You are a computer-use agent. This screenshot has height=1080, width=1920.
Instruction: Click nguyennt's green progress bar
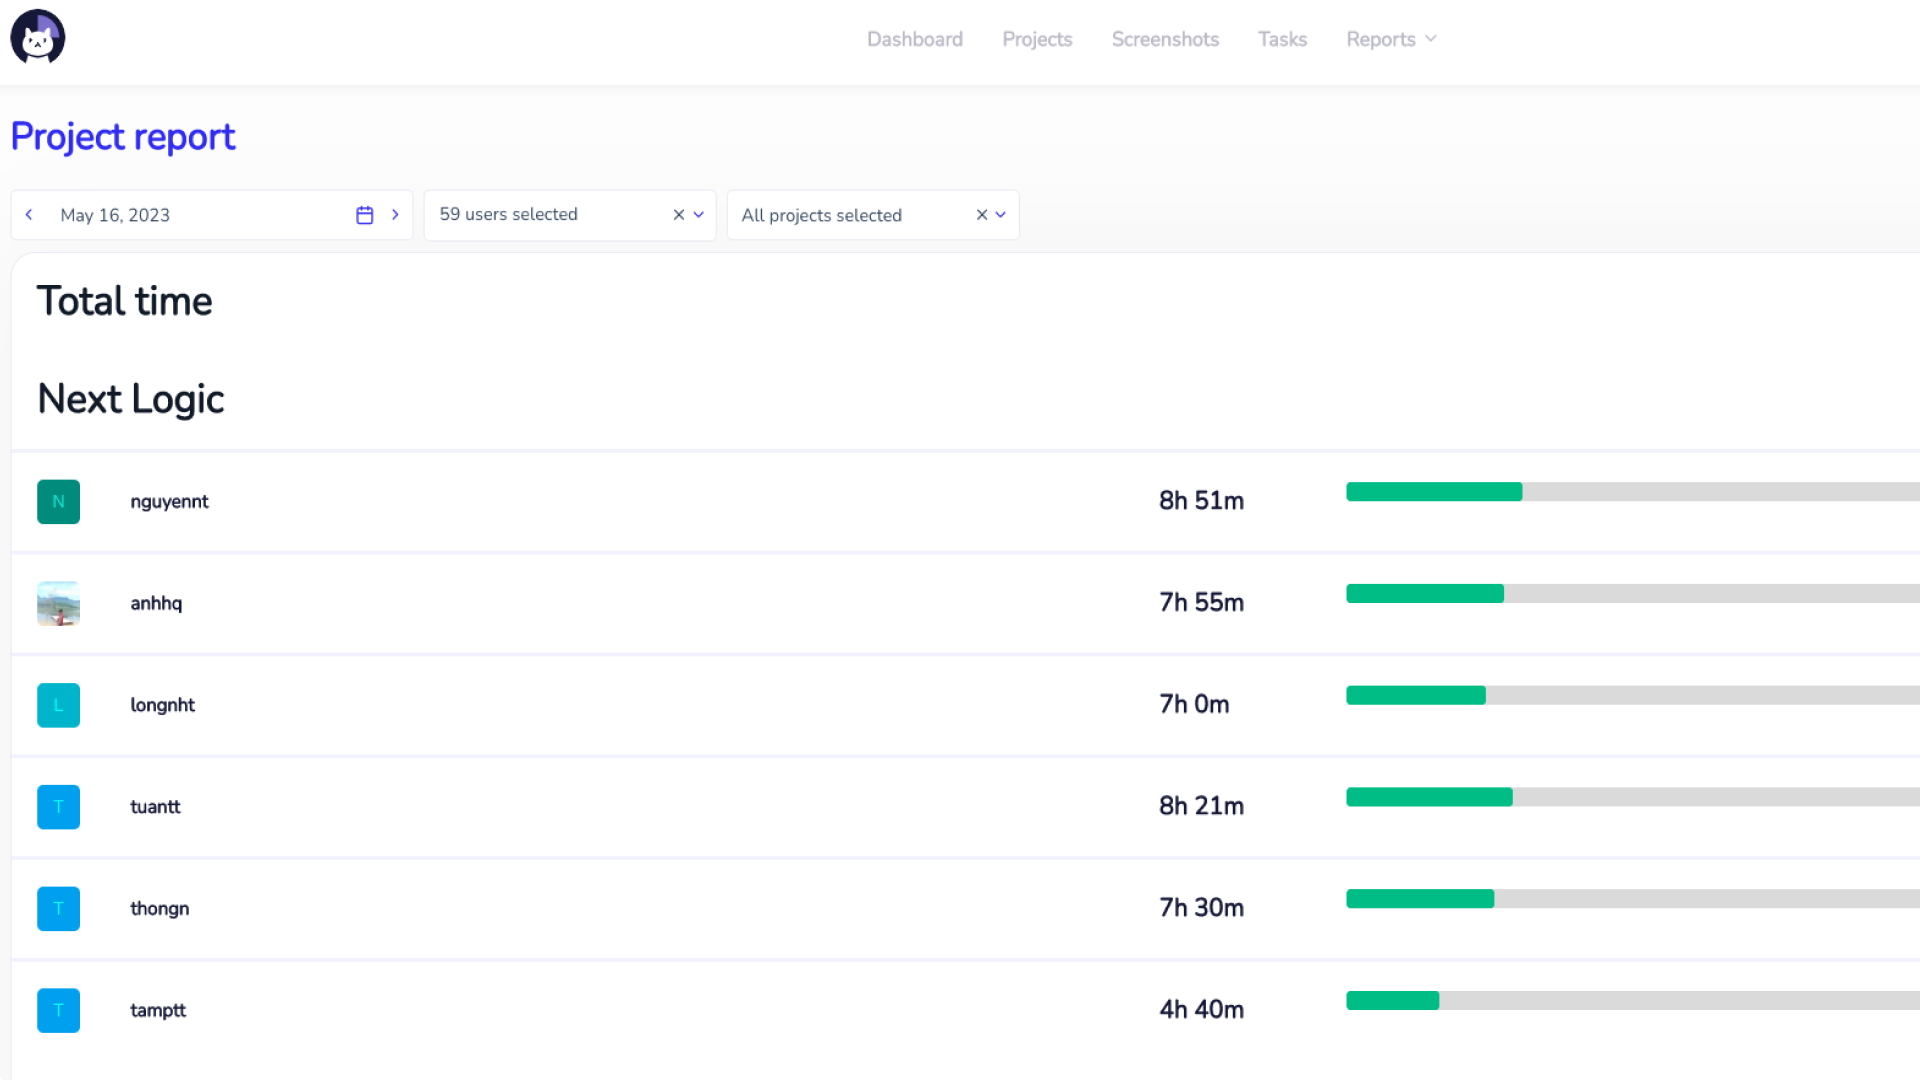tap(1433, 492)
